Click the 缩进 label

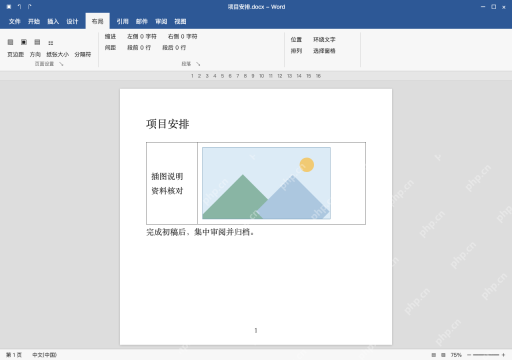(x=110, y=36)
